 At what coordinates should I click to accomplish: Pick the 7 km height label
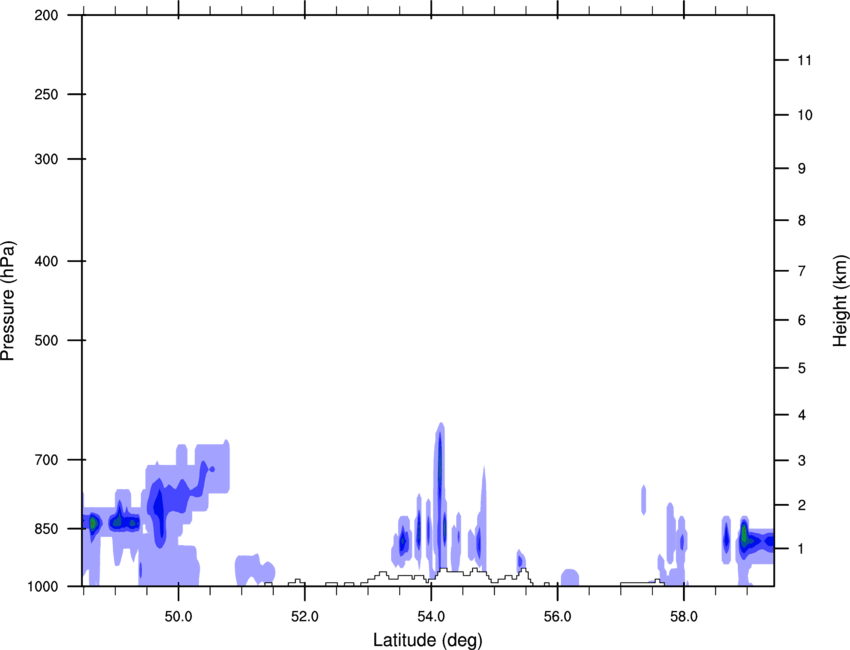[x=802, y=271]
